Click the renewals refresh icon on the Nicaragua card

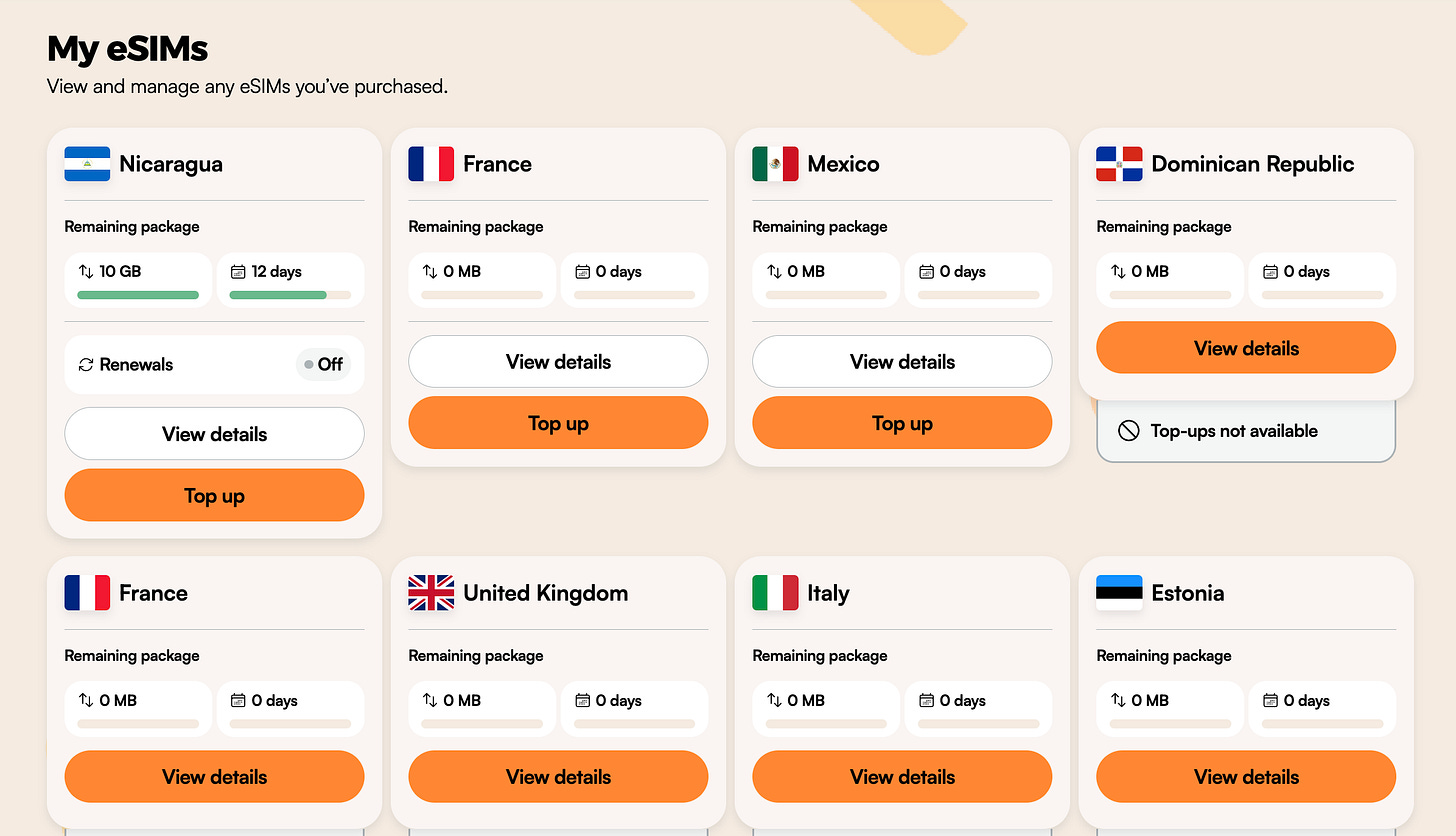(85, 364)
